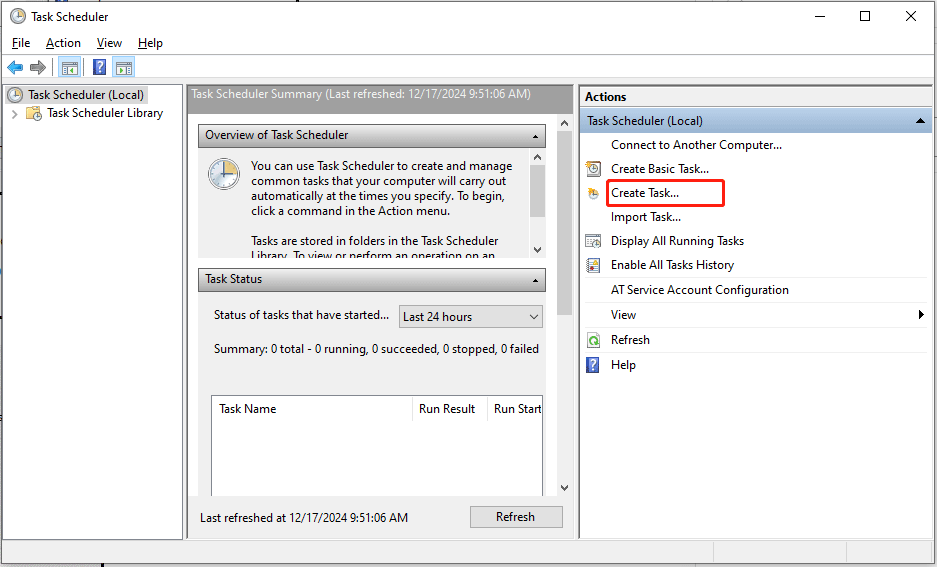Click the Back arrow toolbar icon
The width and height of the screenshot is (937, 567).
click(x=15, y=68)
